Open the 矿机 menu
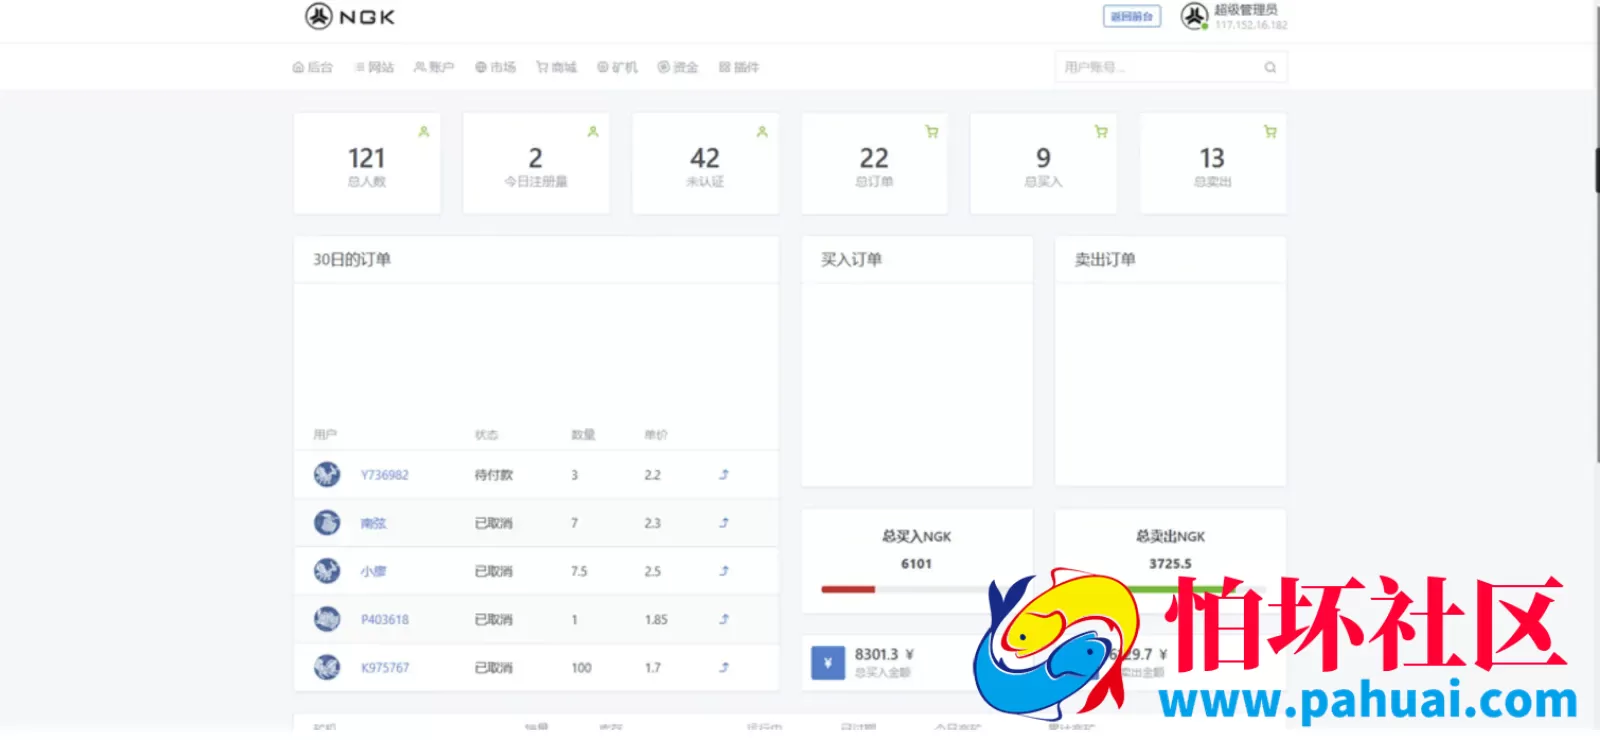This screenshot has height=740, width=1600. (617, 68)
